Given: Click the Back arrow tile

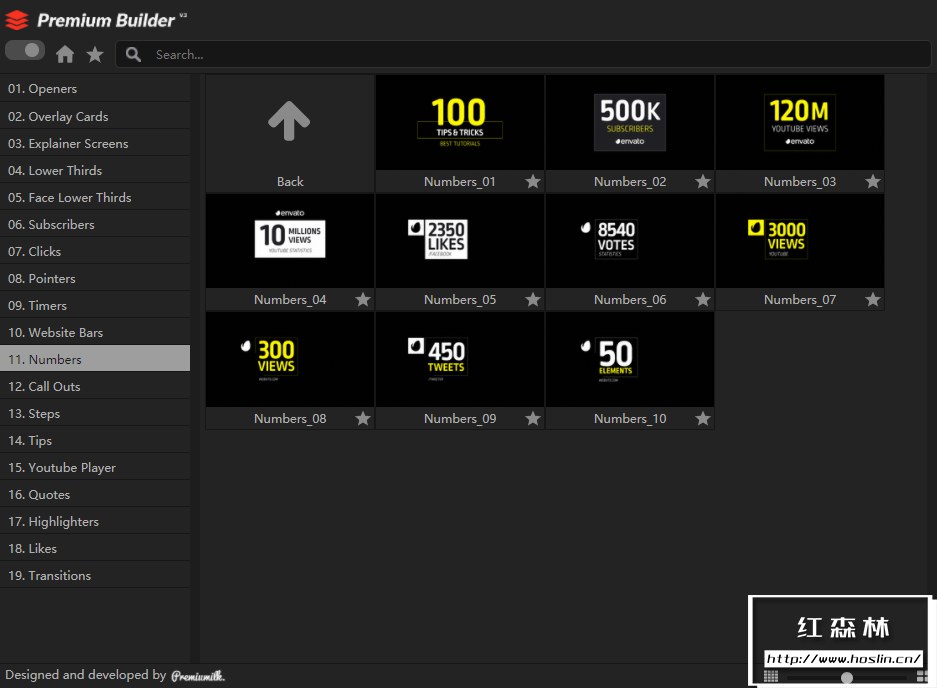Looking at the screenshot, I should 290,134.
